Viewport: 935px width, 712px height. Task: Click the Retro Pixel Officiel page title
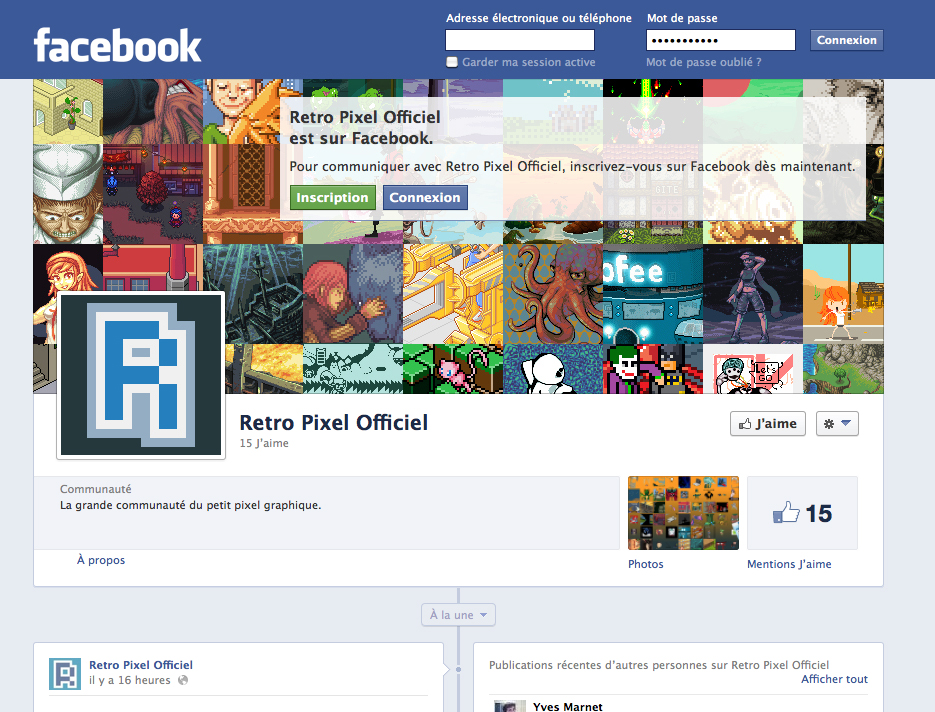[x=334, y=423]
